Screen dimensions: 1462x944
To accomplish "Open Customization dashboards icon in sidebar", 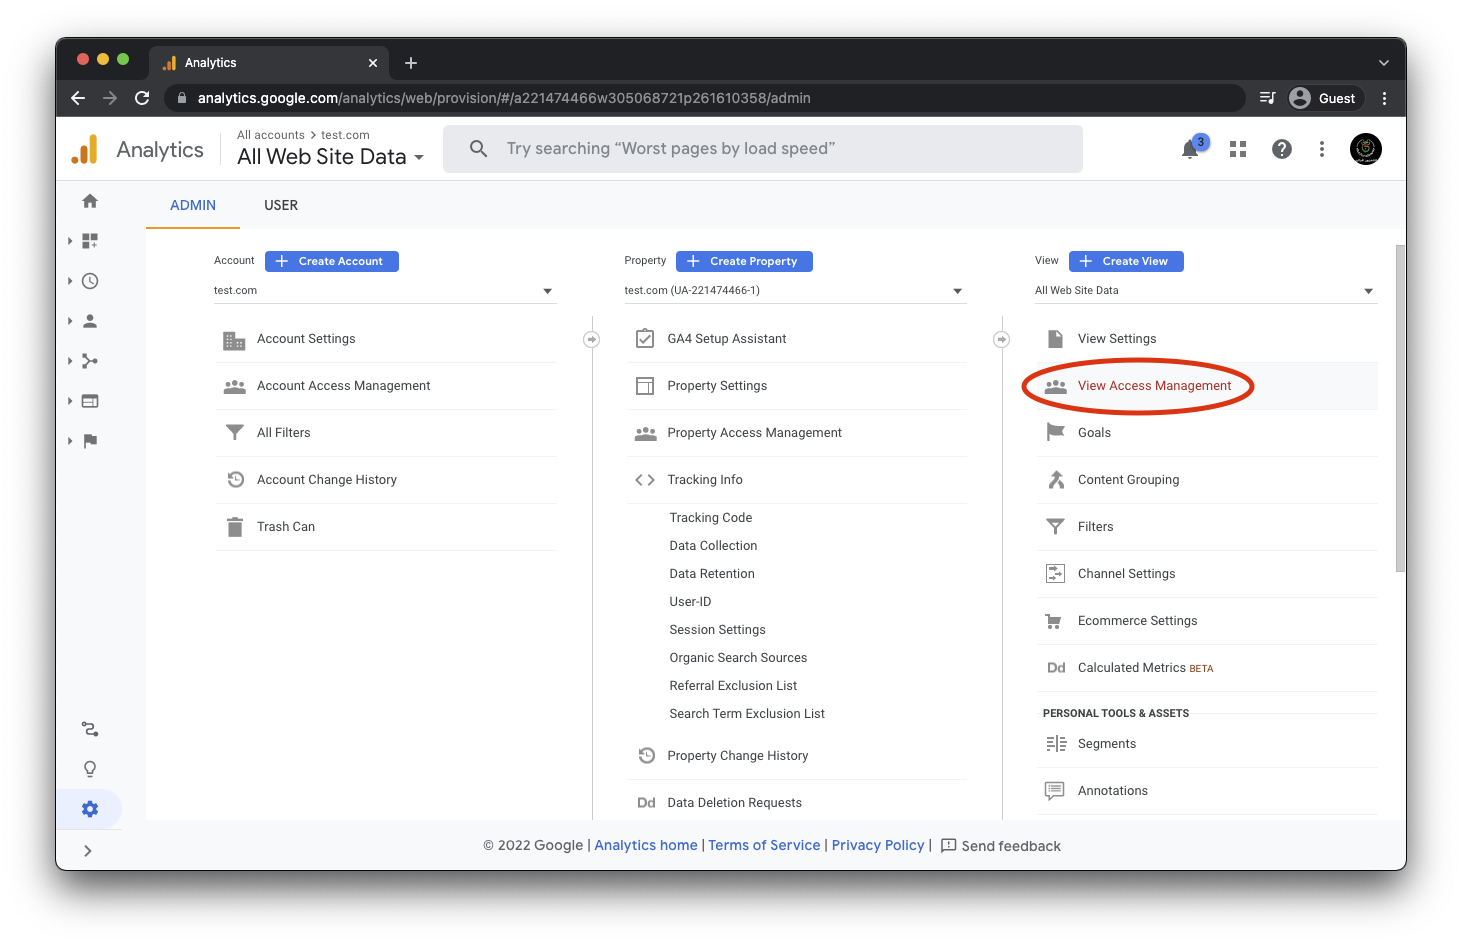I will [90, 241].
